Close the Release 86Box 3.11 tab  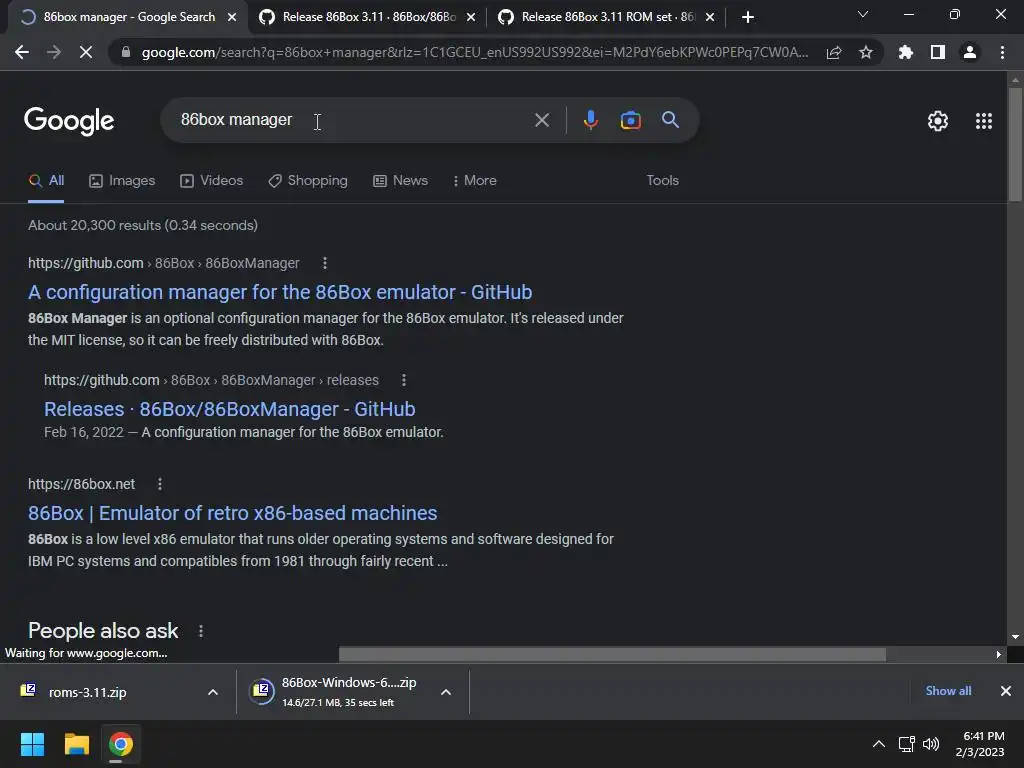pyautogui.click(x=471, y=17)
